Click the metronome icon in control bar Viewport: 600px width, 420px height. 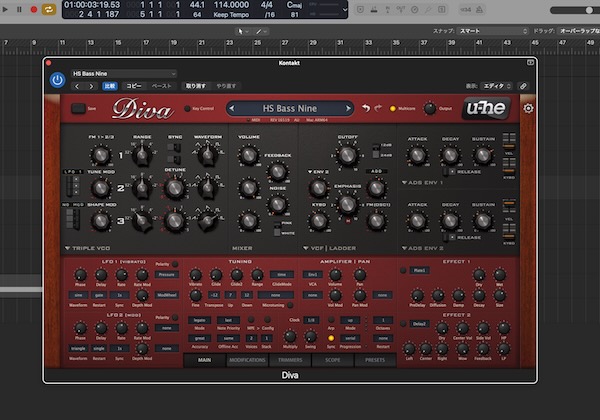479,10
